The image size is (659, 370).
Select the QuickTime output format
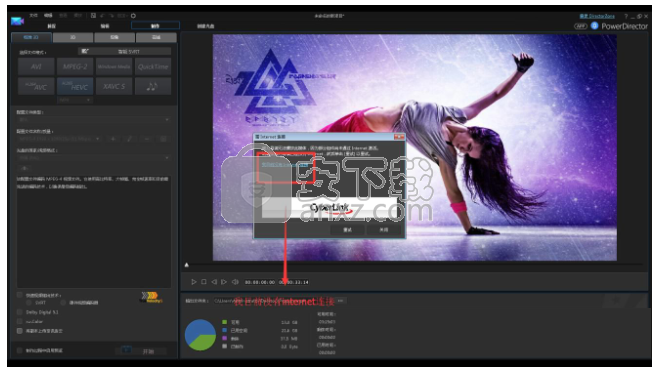pos(153,66)
